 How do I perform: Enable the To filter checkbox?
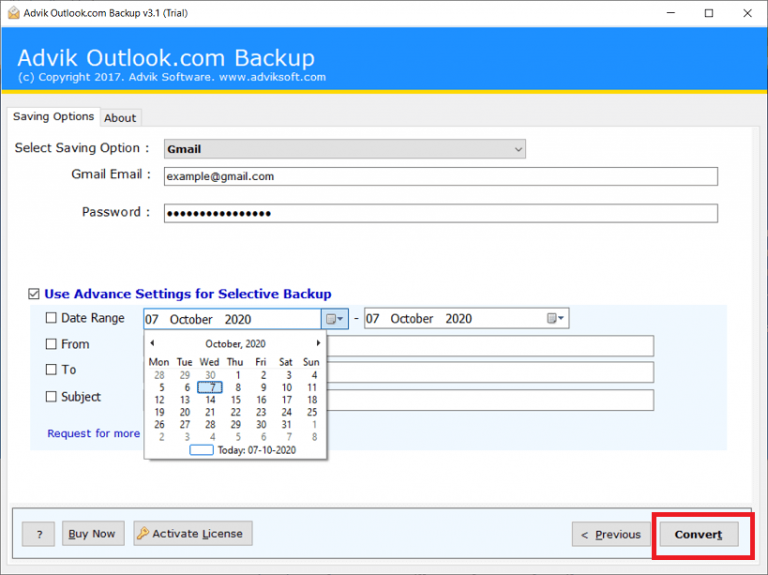coord(51,369)
